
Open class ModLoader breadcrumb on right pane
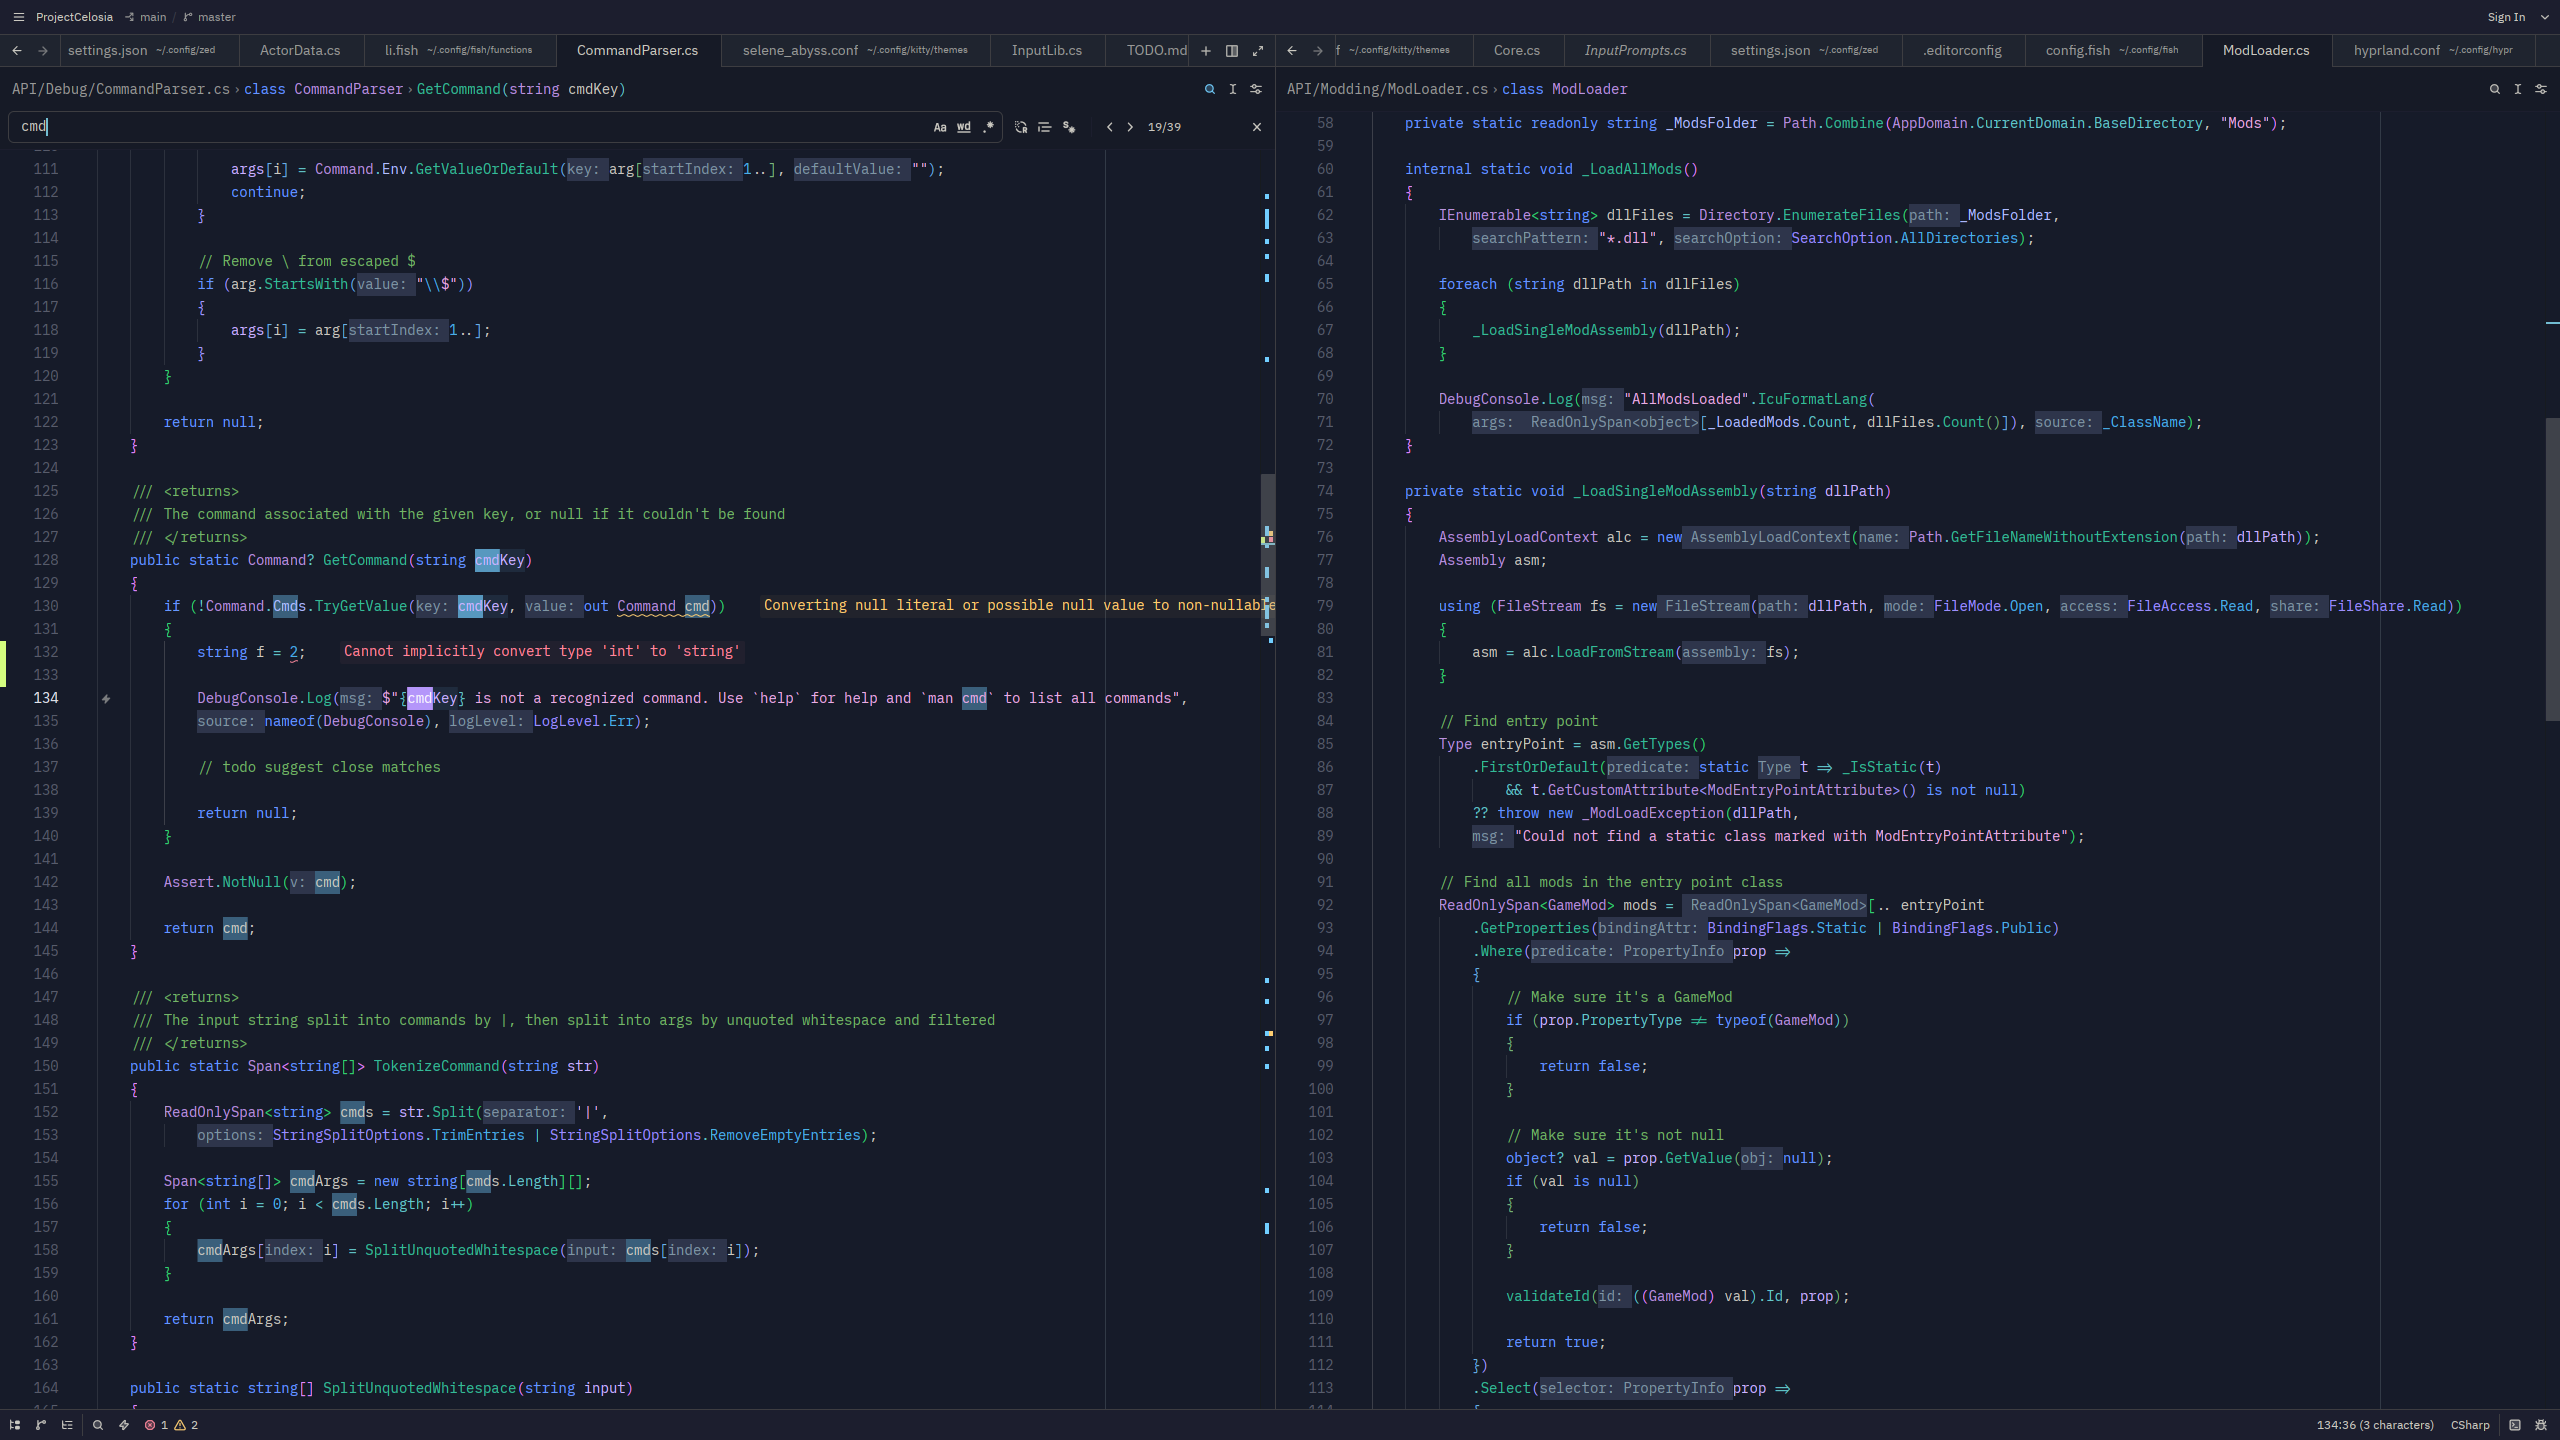point(1565,89)
